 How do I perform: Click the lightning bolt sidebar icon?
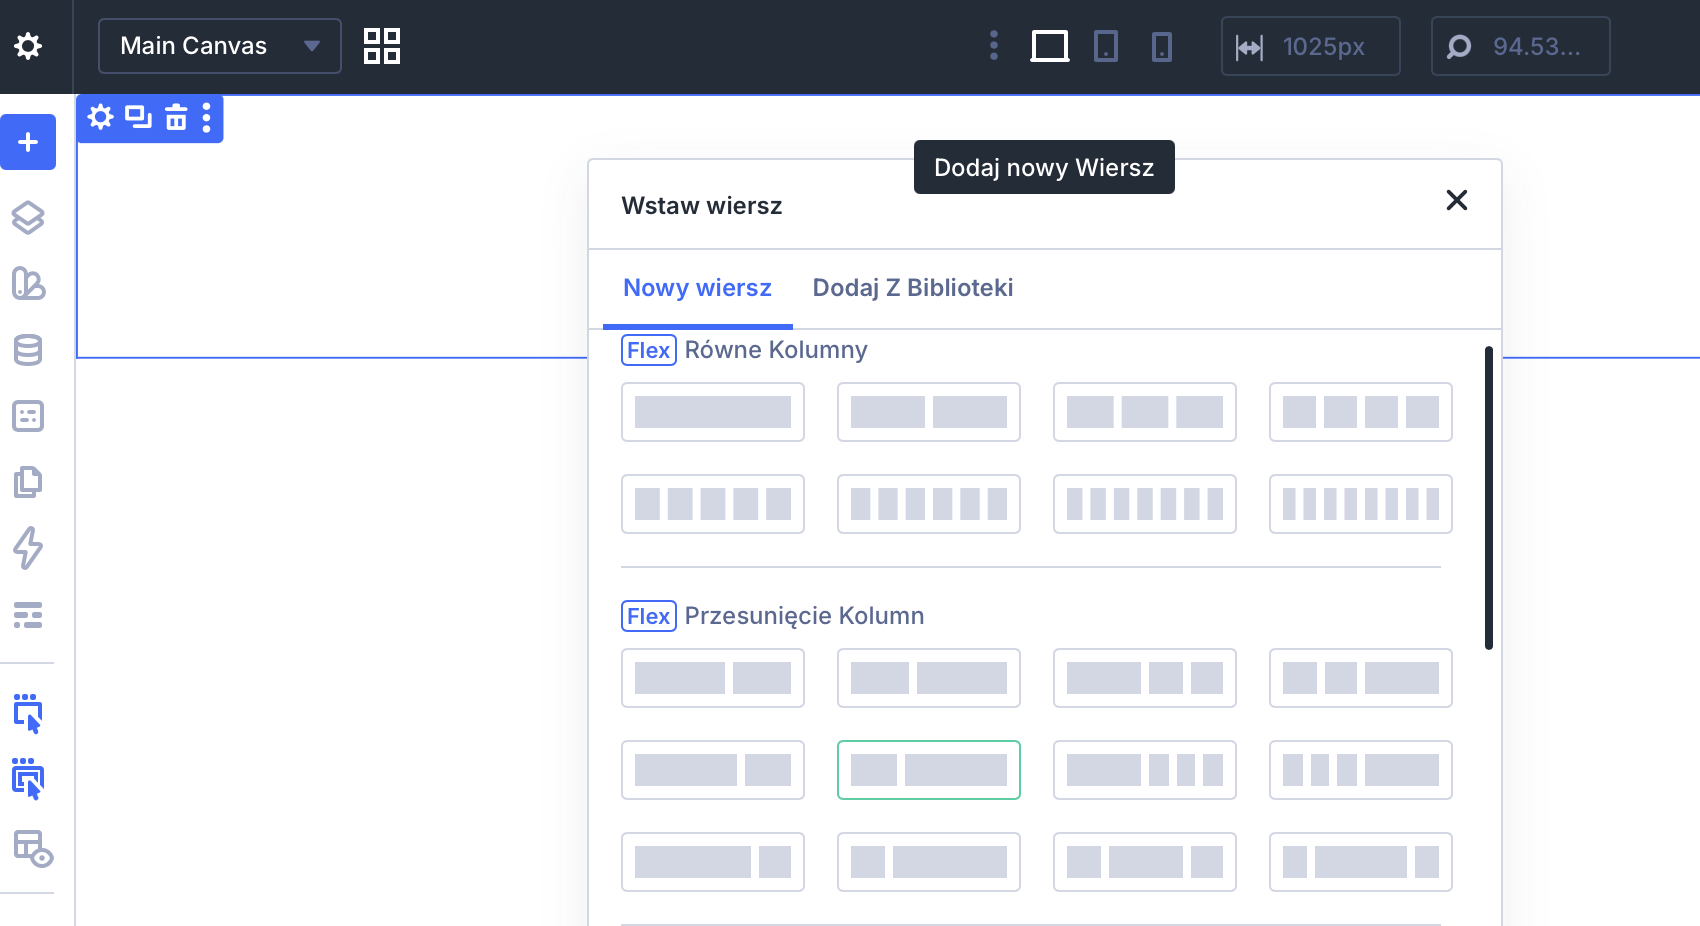pyautogui.click(x=28, y=548)
